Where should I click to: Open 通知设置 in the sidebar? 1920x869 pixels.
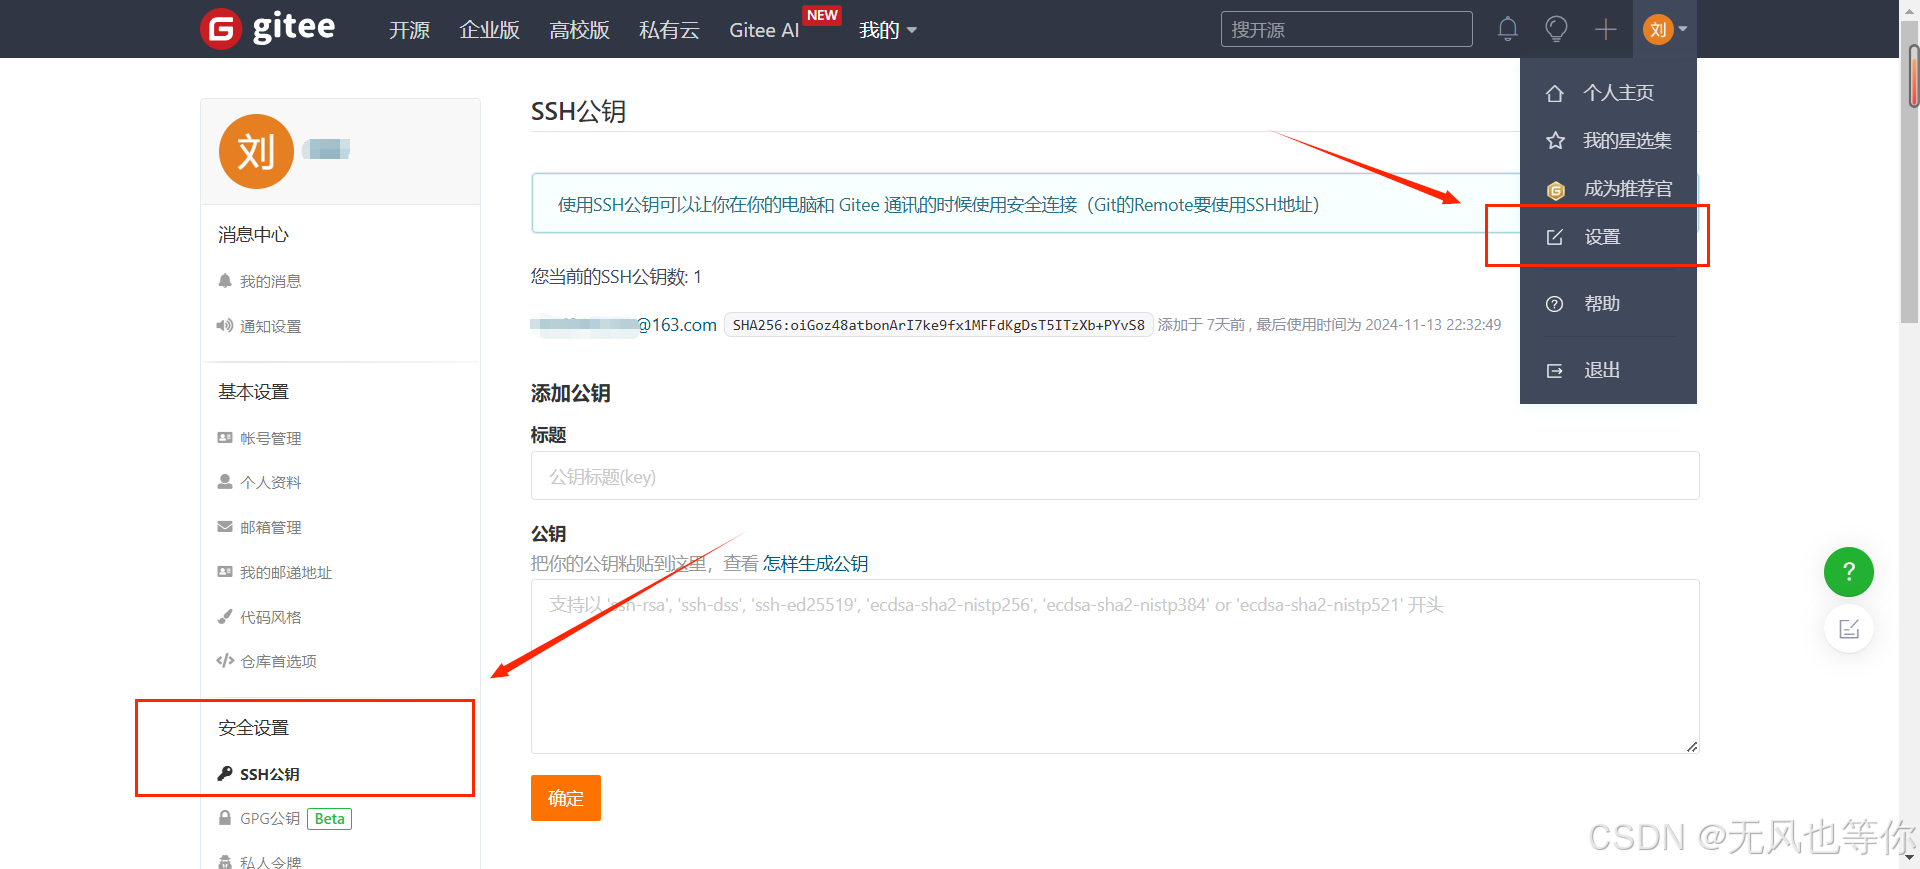[270, 327]
